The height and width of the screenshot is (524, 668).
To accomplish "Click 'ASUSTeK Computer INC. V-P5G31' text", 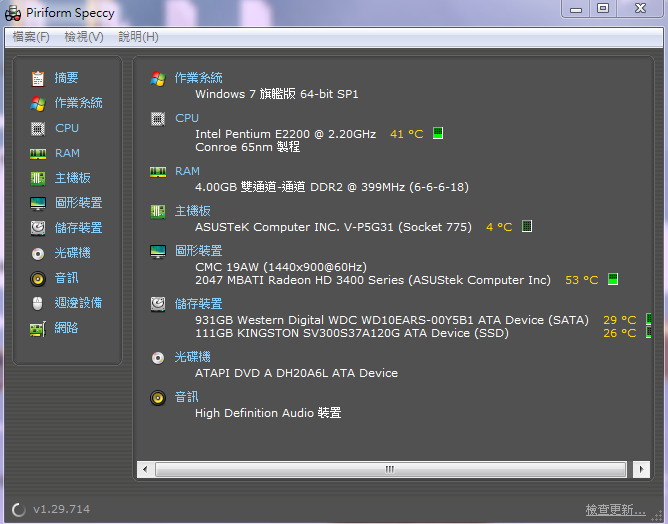I will [x=294, y=227].
